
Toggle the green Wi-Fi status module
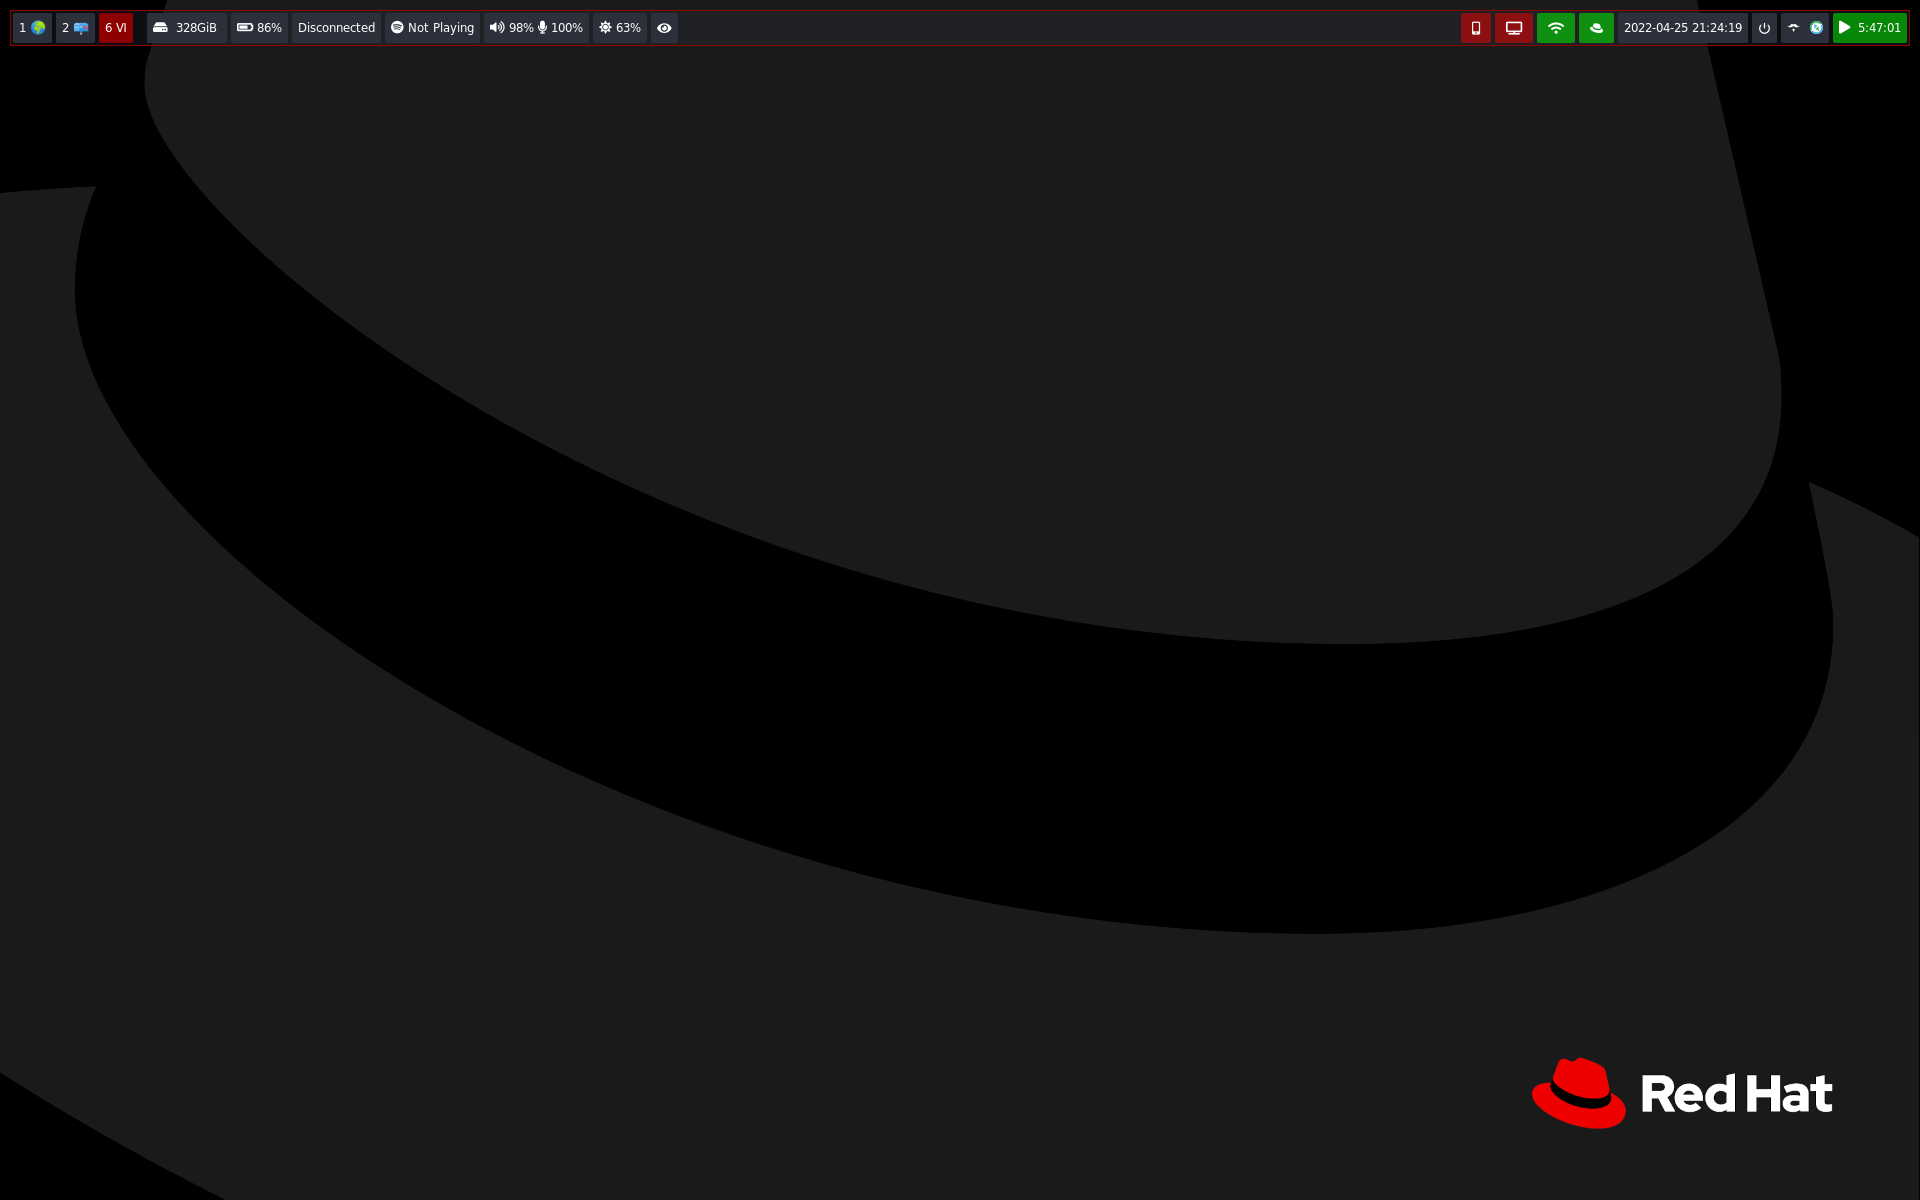[x=1555, y=28]
